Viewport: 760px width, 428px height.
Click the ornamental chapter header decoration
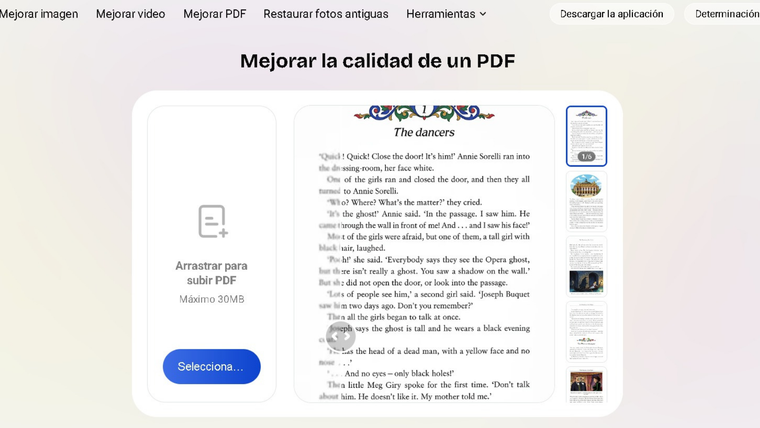[423, 112]
